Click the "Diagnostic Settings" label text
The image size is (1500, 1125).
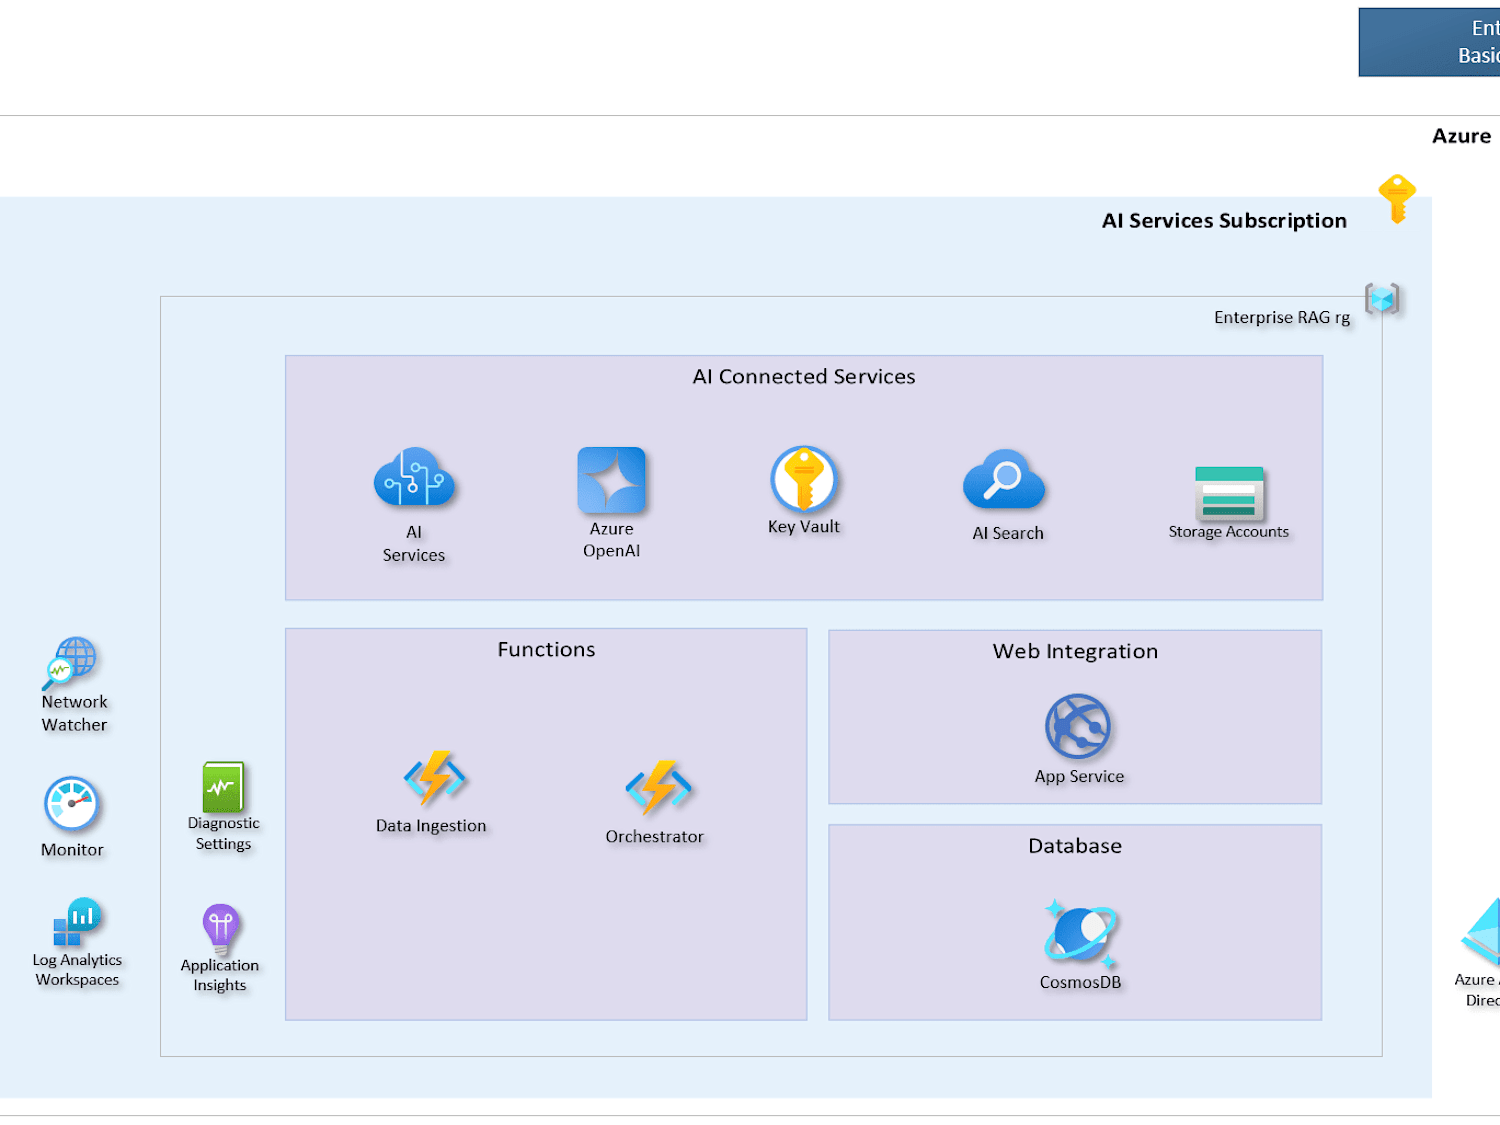[223, 834]
